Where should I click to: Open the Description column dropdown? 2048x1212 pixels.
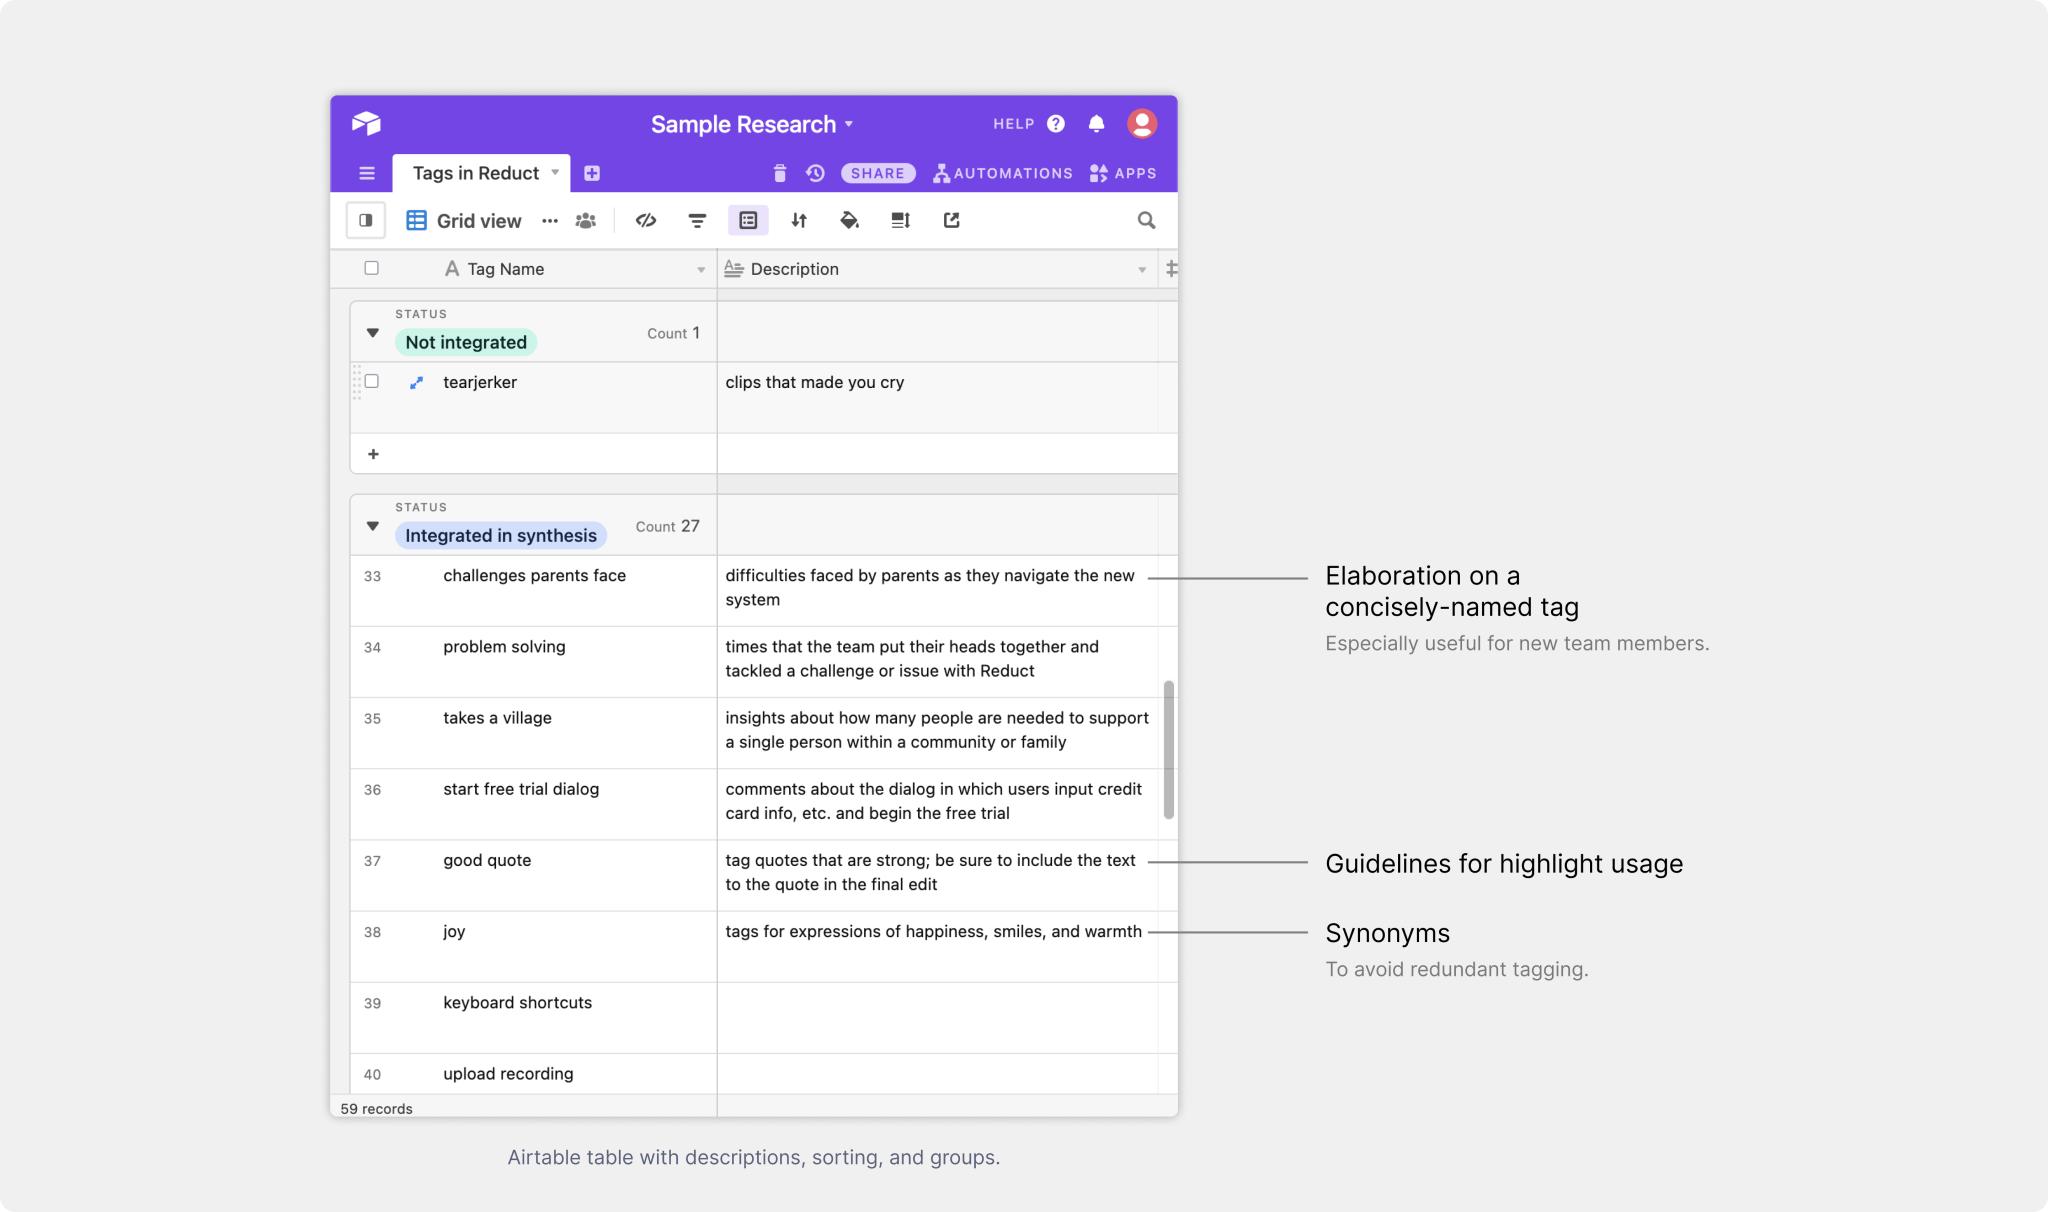pyautogui.click(x=1142, y=269)
